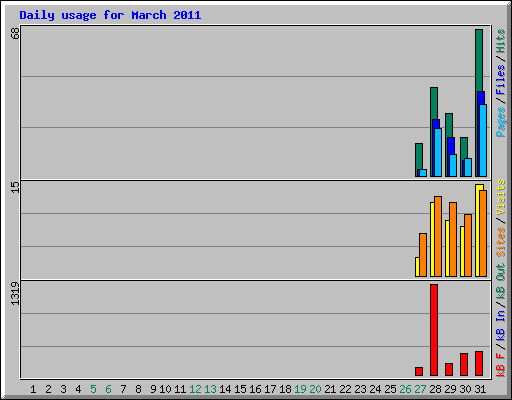Viewport: 512px width, 400px height.
Task: Click the orange Sites bar for day 28
Action: coord(438,236)
